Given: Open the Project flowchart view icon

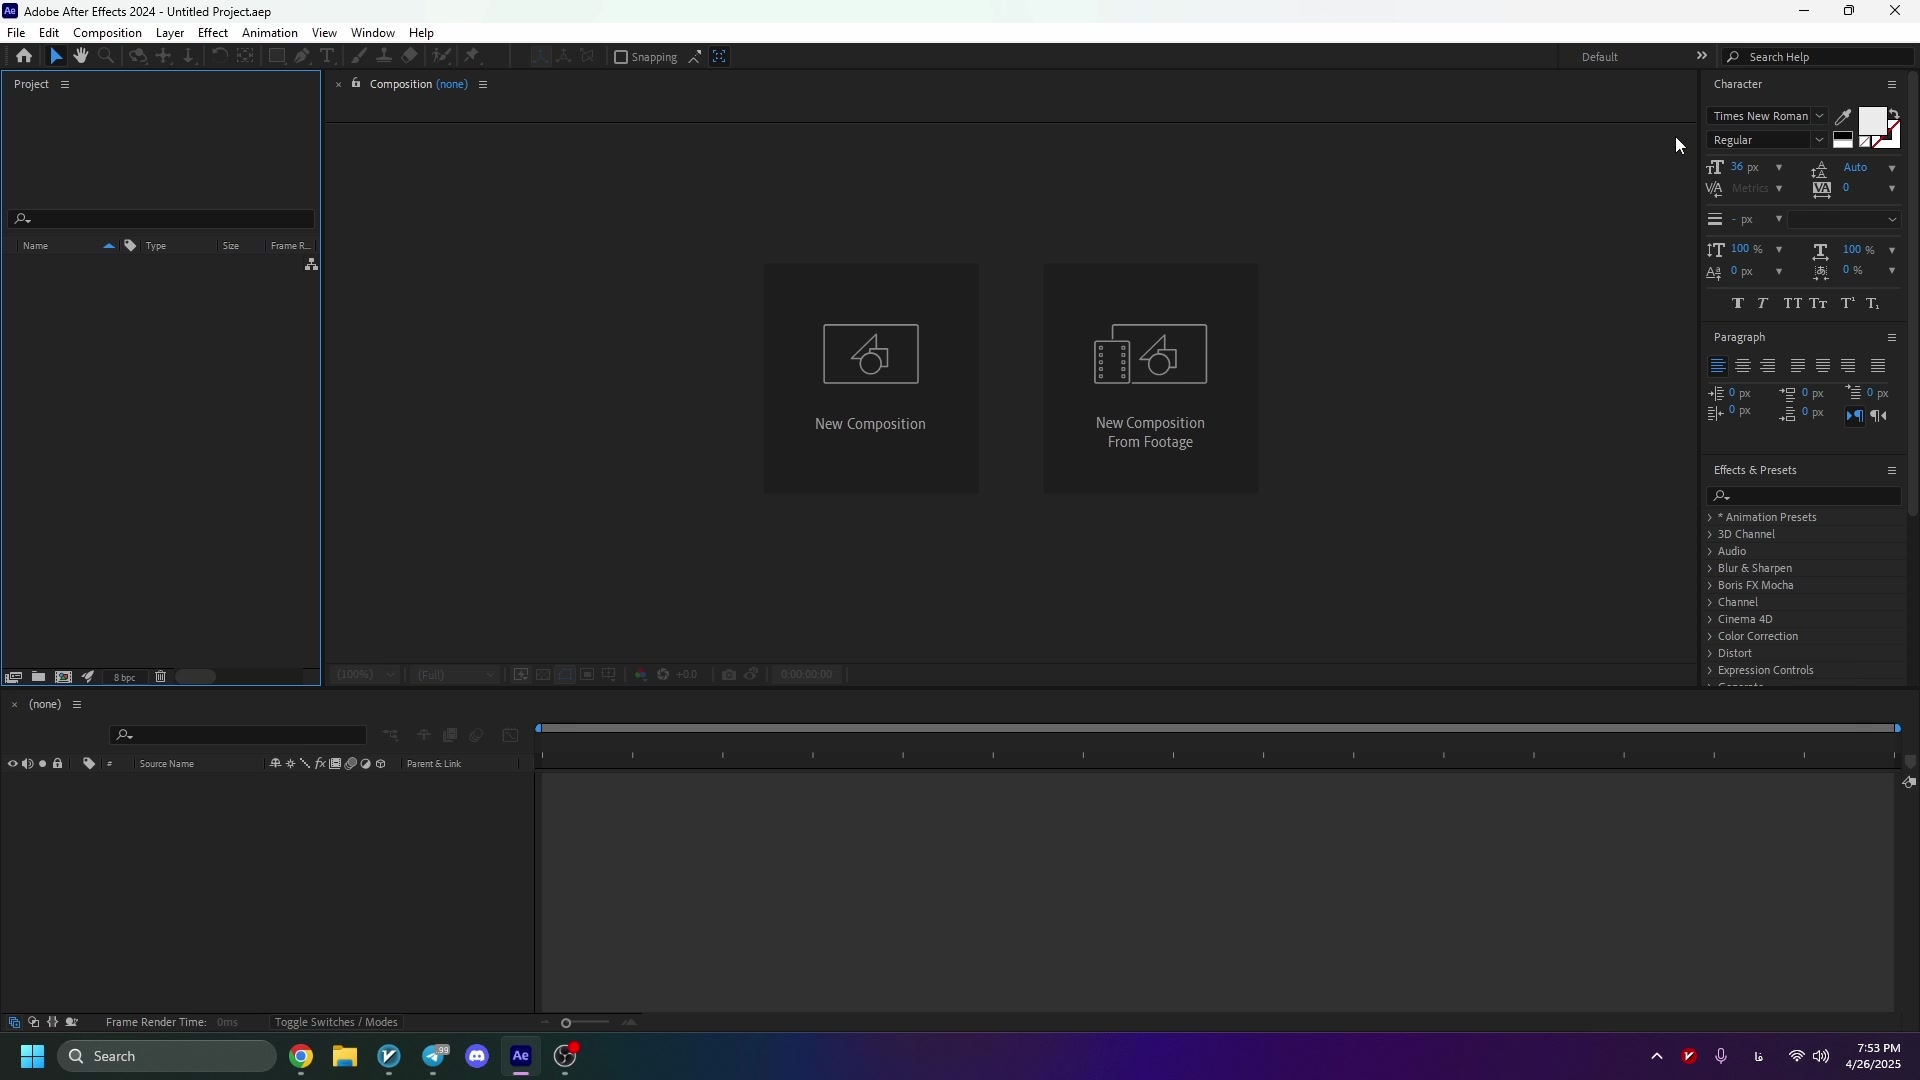Looking at the screenshot, I should coord(311,265).
